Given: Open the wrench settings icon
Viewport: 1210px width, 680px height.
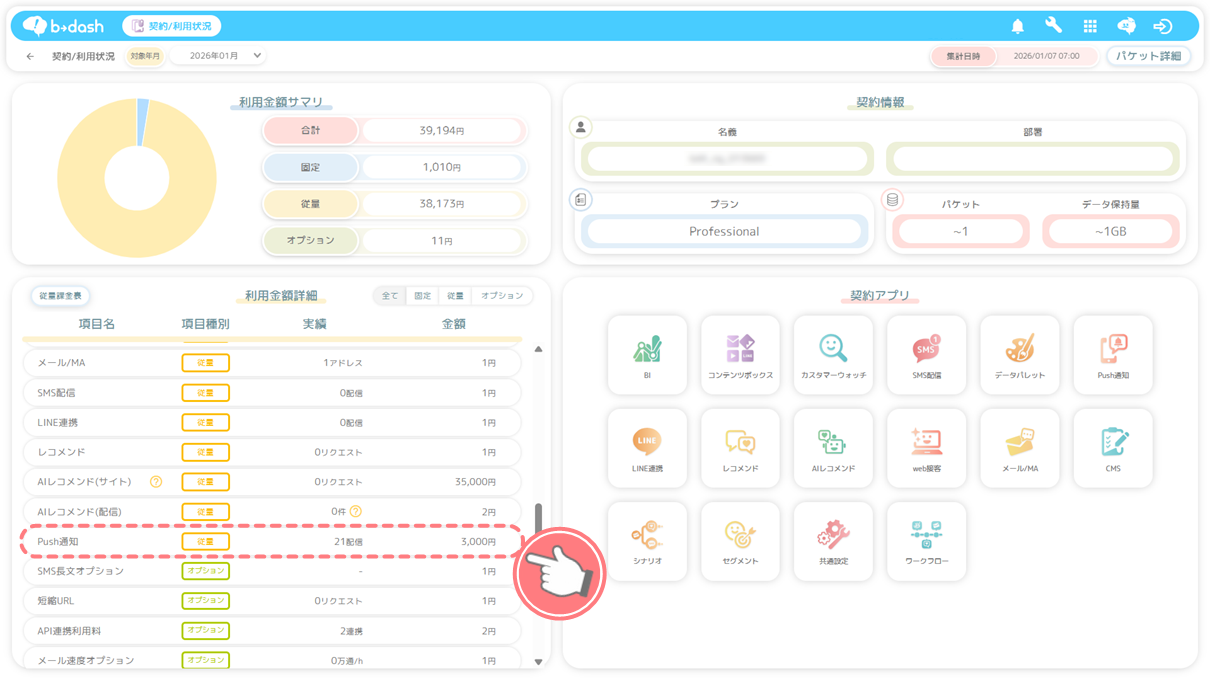Looking at the screenshot, I should pos(1053,26).
